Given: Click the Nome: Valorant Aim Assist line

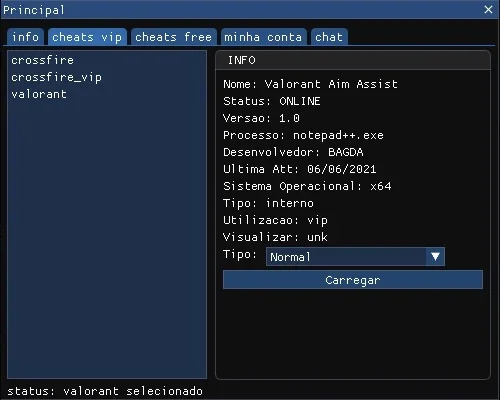Looking at the screenshot, I should coord(310,84).
